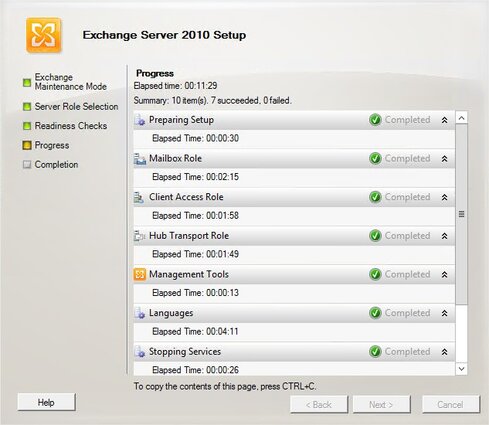Open the Help button

tap(46, 402)
